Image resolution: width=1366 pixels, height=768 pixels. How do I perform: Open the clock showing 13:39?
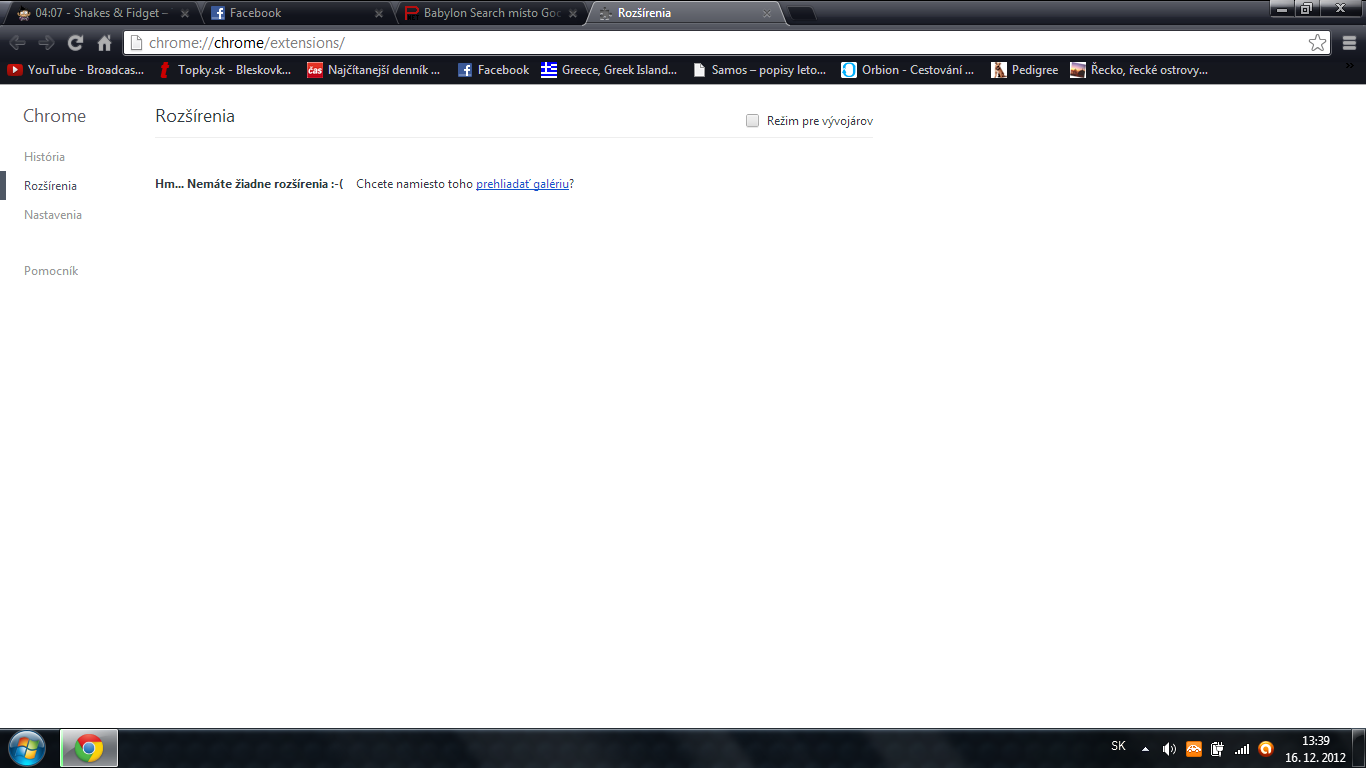pyautogui.click(x=1315, y=749)
